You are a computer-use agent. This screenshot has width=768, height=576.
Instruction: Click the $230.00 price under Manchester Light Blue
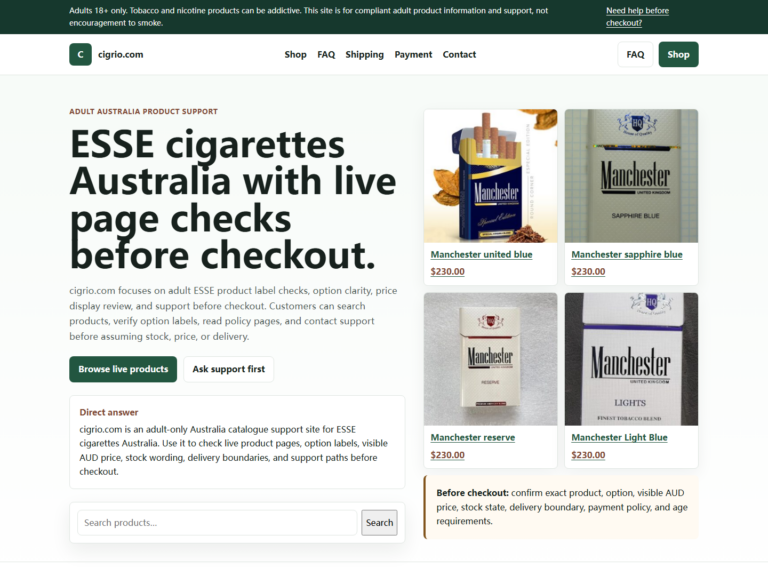tap(588, 455)
